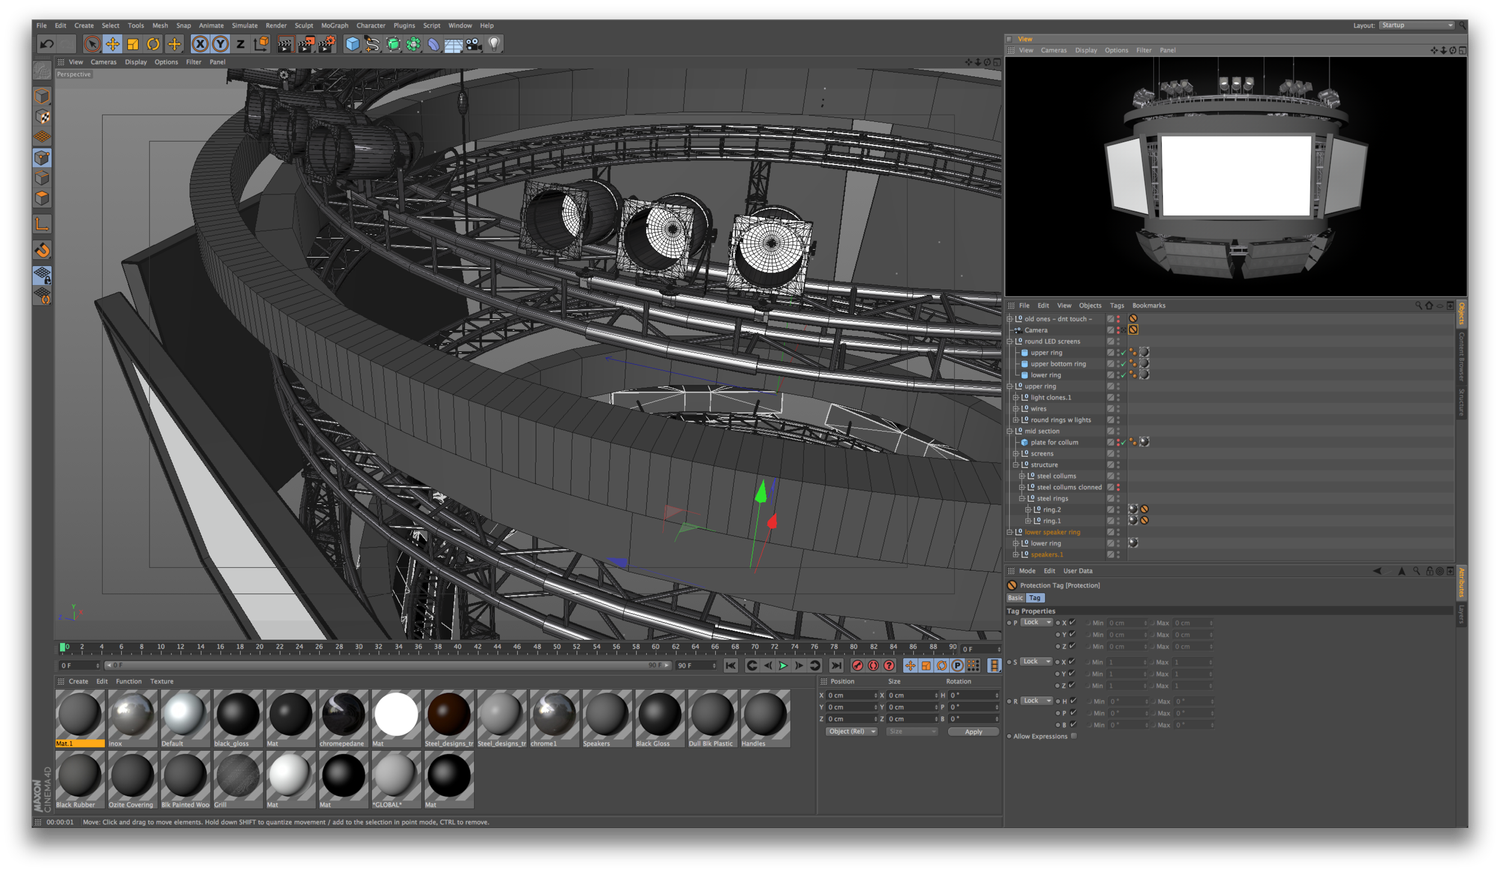This screenshot has height=872, width=1500.
Task: Toggle the Y axis lock icon
Action: pyautogui.click(x=220, y=44)
